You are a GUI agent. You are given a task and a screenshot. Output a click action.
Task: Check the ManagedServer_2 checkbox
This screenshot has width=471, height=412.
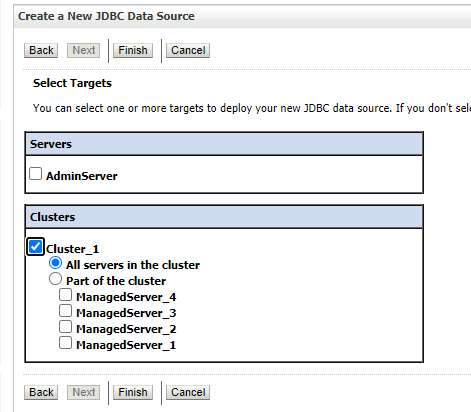coord(65,327)
